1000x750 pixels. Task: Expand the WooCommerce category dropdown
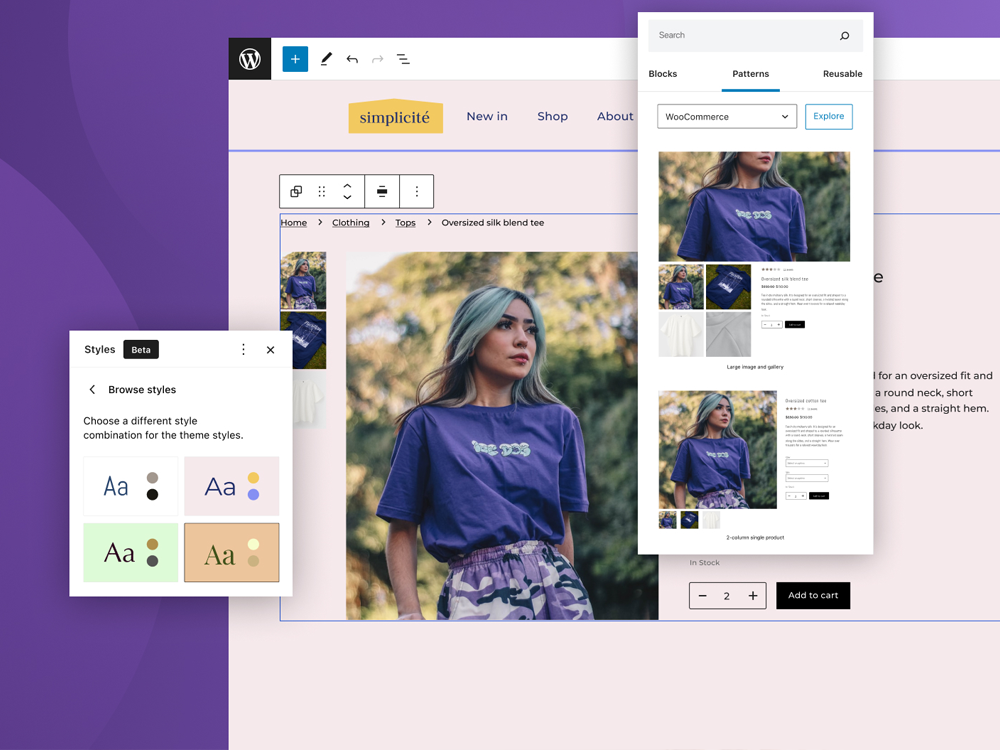[727, 117]
